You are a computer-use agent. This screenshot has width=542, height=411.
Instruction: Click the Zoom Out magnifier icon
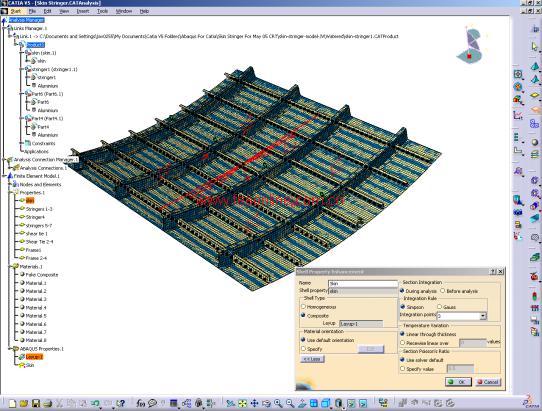coord(290,403)
